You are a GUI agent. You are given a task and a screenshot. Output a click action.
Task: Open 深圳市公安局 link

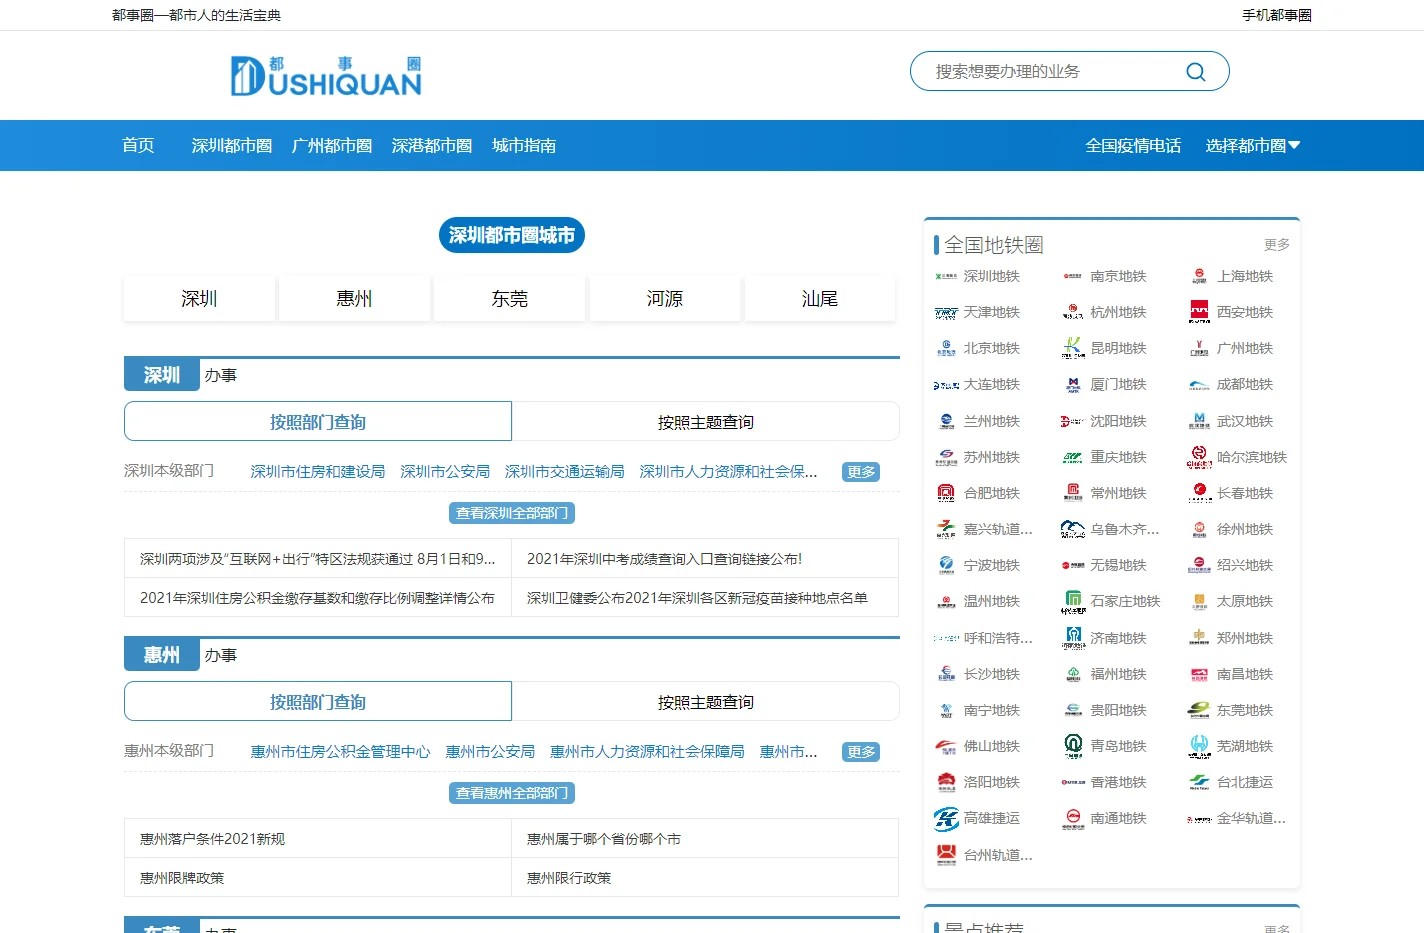(445, 472)
